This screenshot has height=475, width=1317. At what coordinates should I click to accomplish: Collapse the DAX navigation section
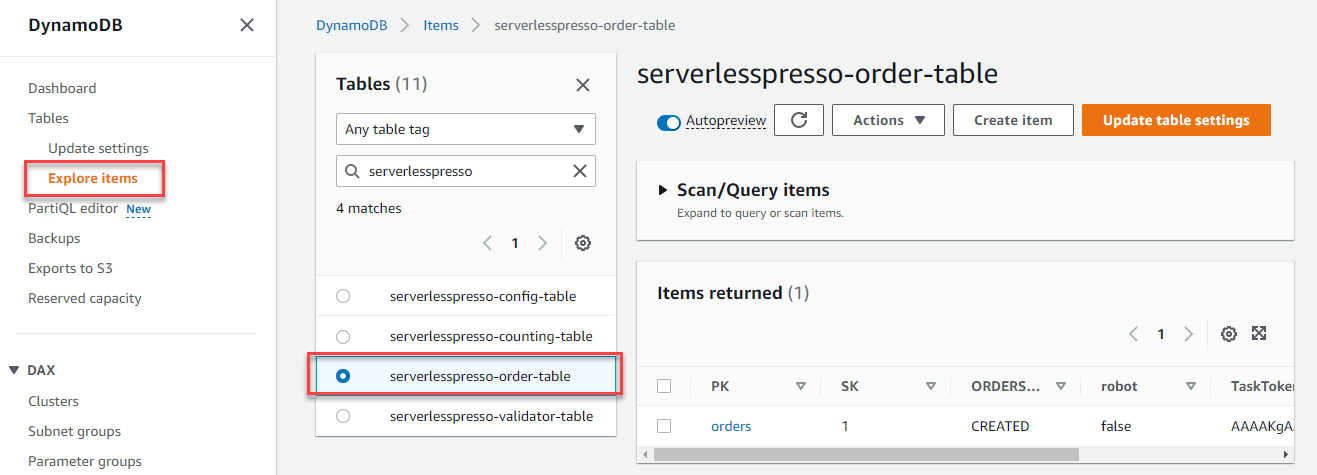tap(14, 370)
